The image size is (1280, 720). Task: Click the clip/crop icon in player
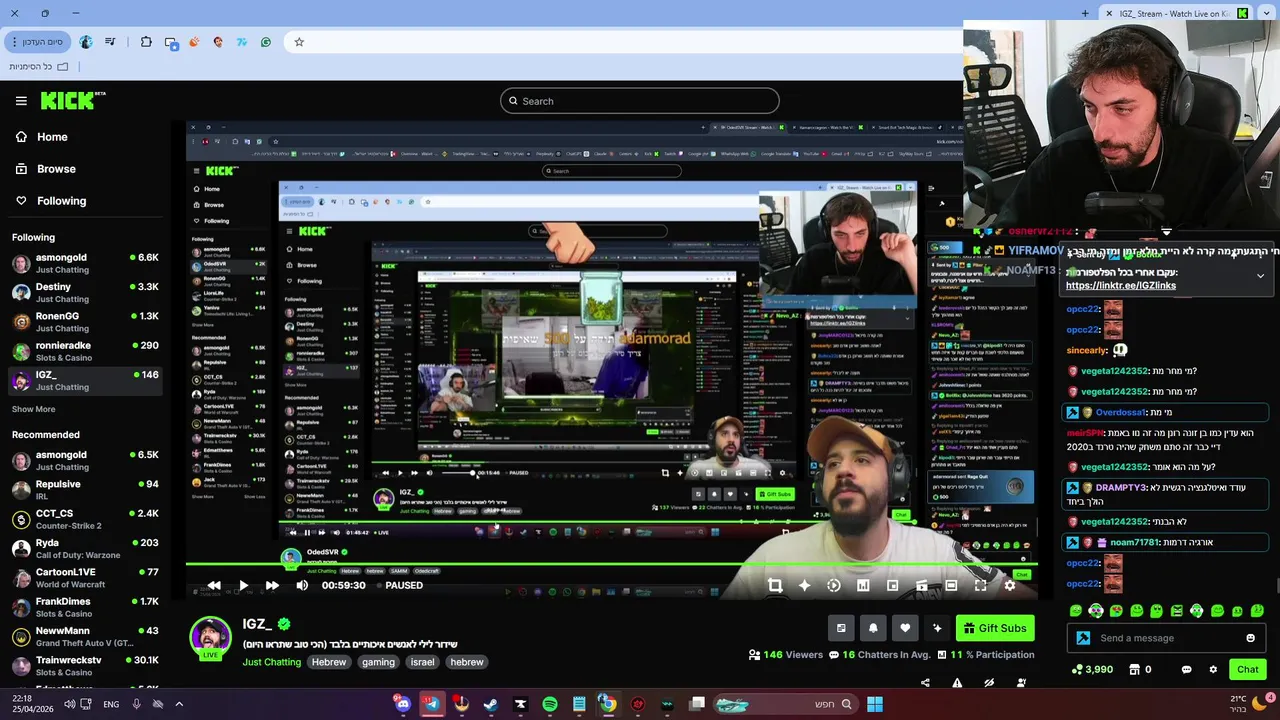(x=775, y=586)
